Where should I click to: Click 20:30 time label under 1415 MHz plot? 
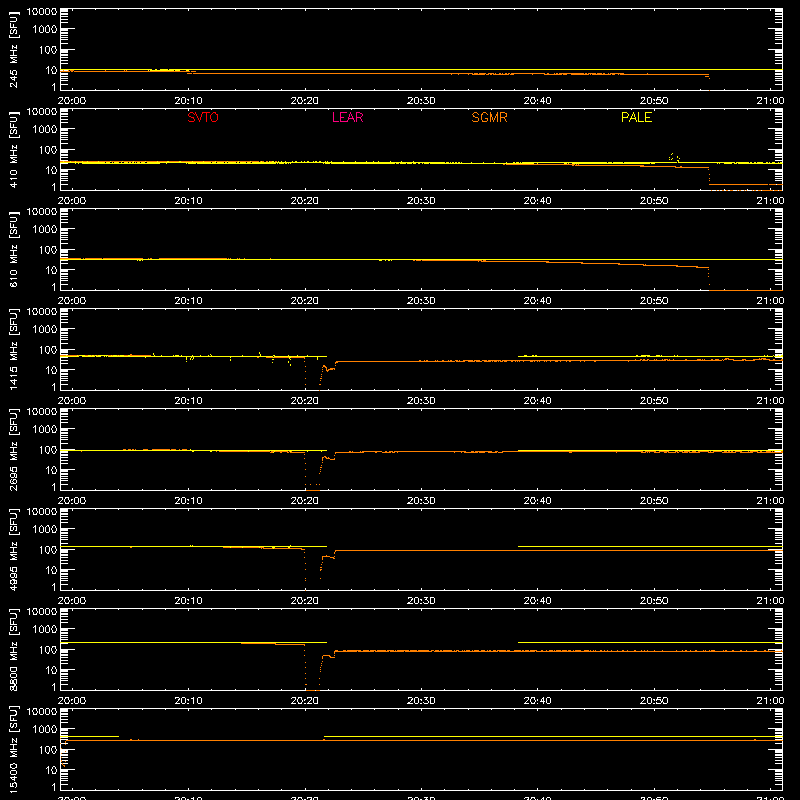click(421, 401)
